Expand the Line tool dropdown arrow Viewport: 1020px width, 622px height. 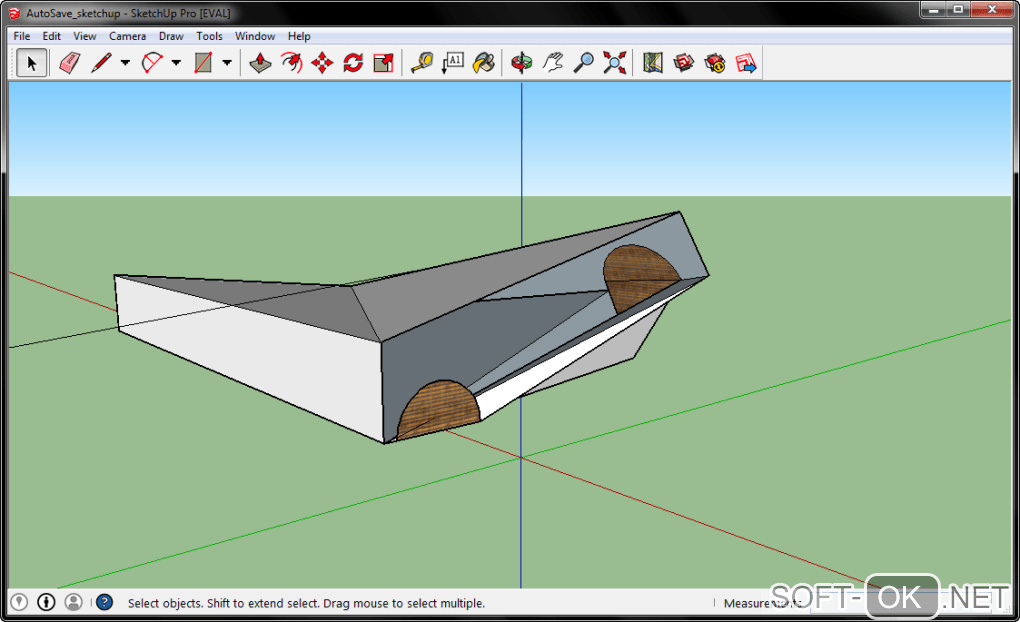coord(125,63)
